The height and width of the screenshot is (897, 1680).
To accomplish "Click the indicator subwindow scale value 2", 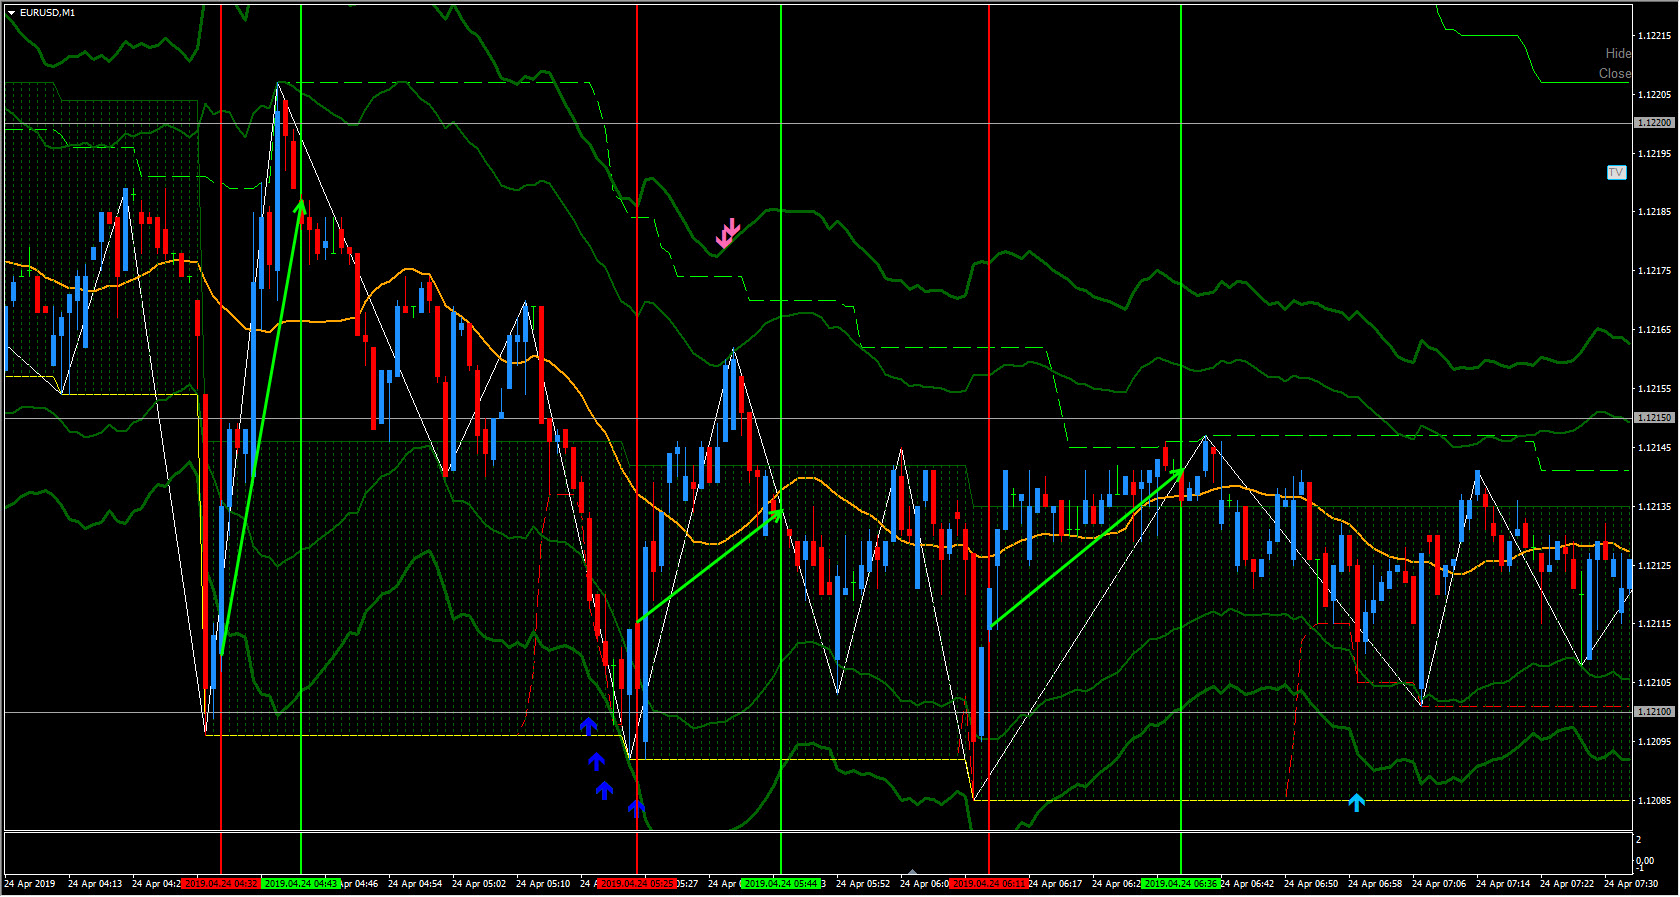I will pos(1639,840).
